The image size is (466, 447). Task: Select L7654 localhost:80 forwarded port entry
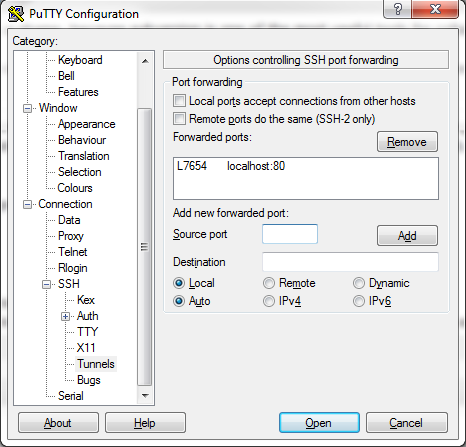[231, 166]
